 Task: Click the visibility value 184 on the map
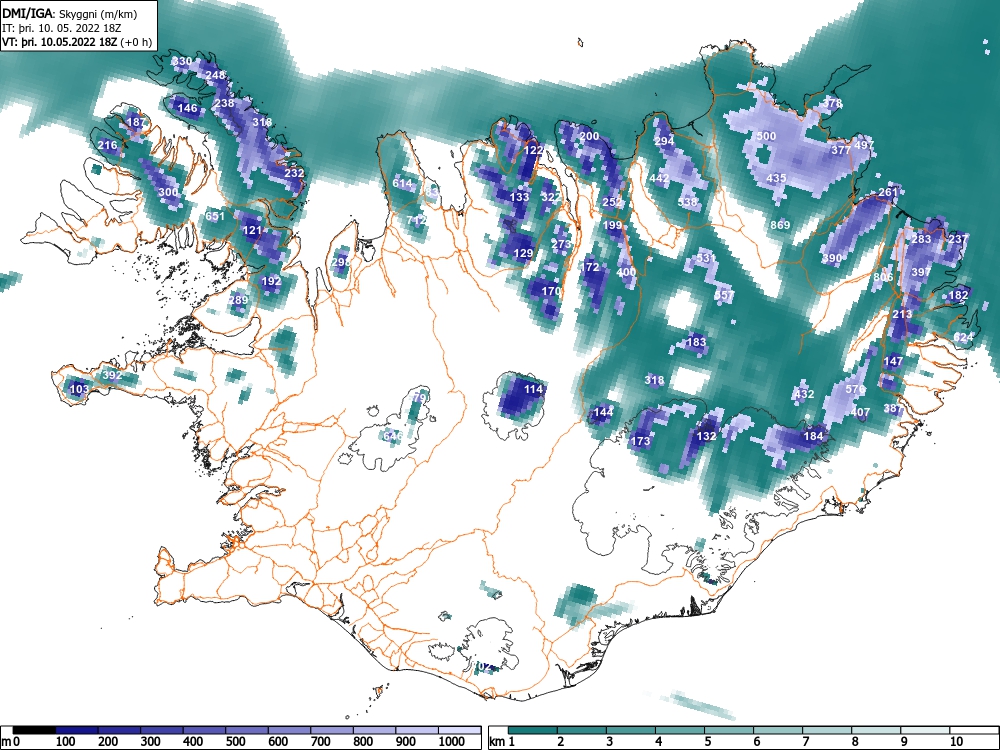tap(813, 436)
